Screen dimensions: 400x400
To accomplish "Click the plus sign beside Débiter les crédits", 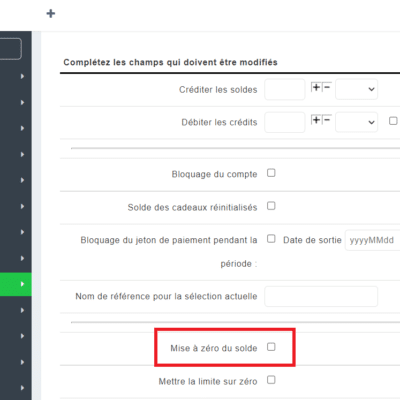I will click(316, 120).
